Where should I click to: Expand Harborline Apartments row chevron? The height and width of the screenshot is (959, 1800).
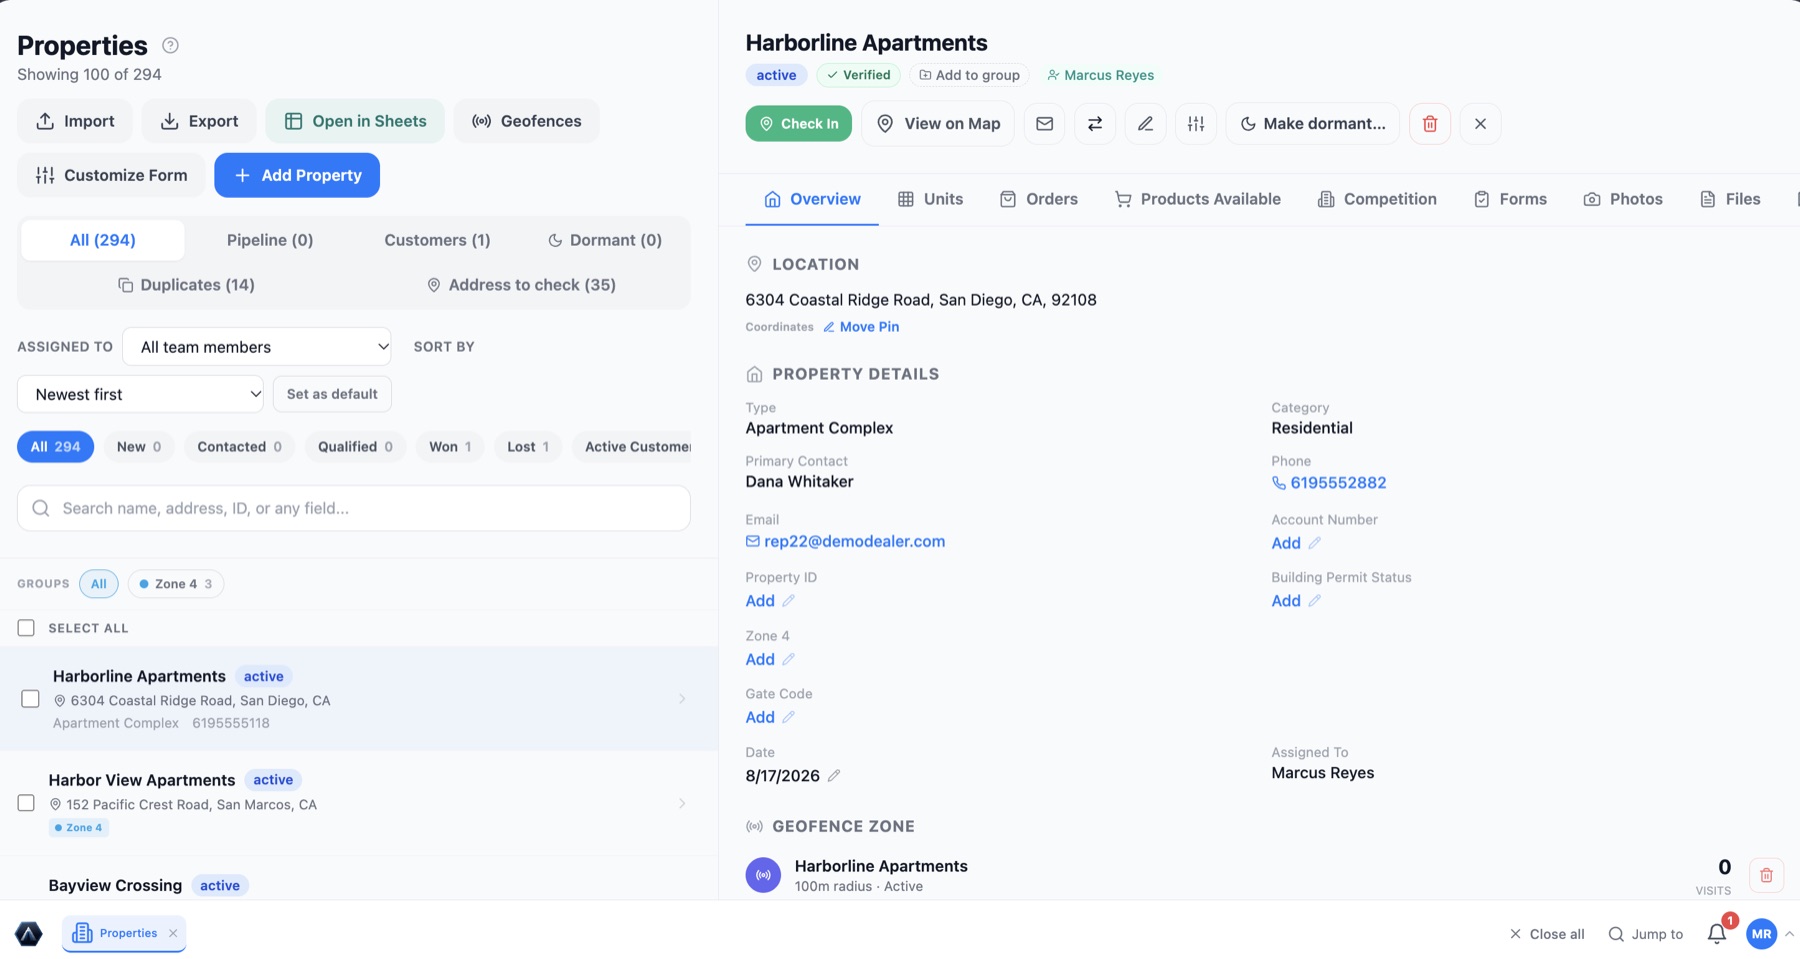(682, 699)
